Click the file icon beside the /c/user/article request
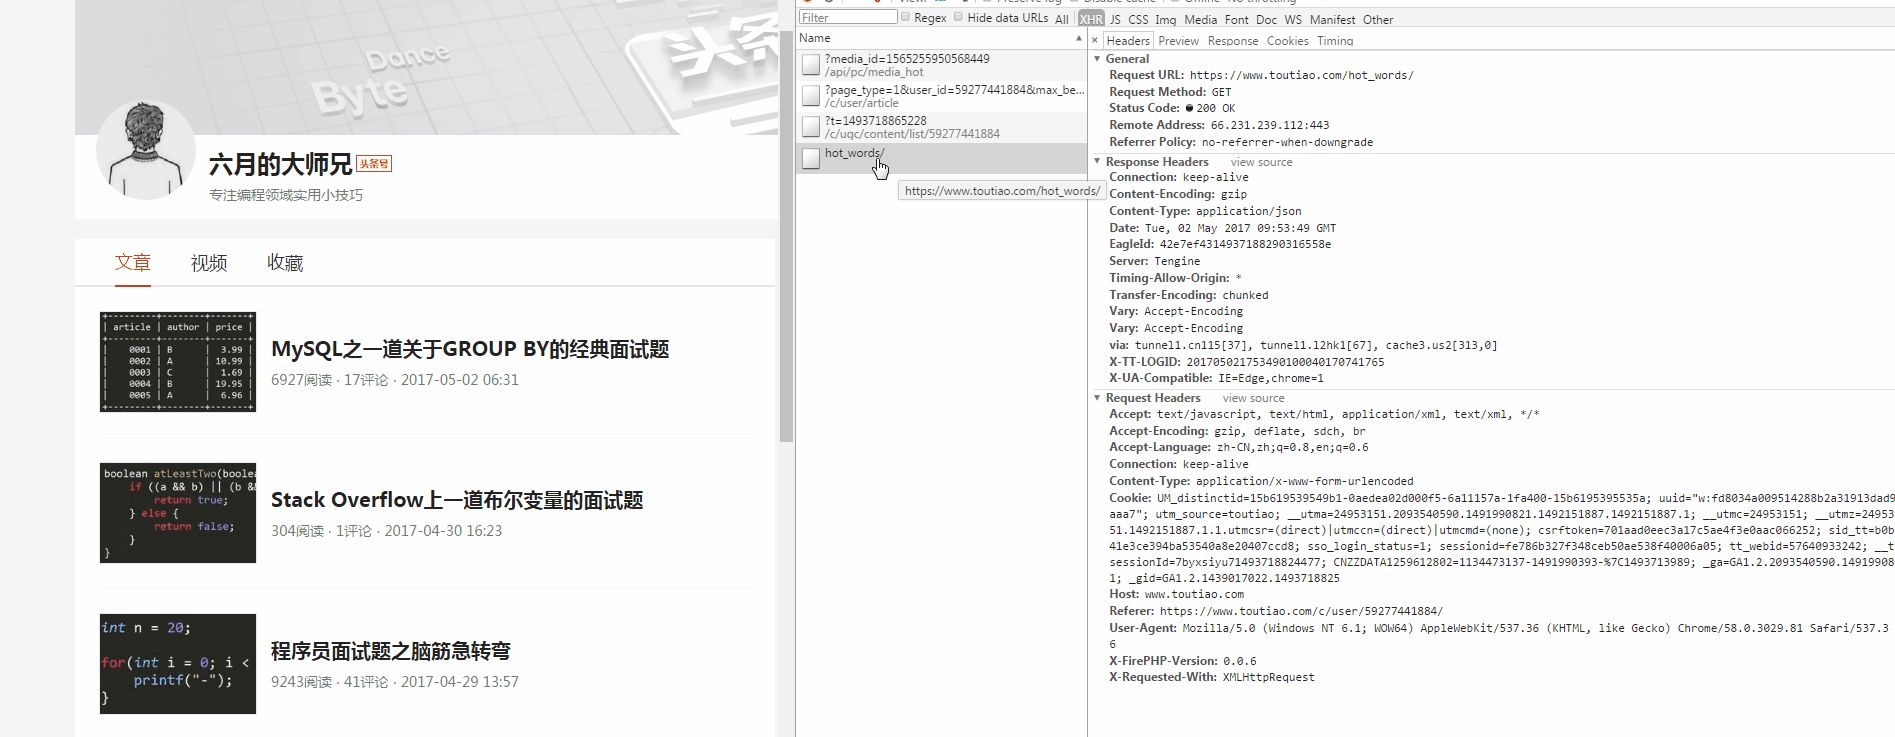 (811, 96)
